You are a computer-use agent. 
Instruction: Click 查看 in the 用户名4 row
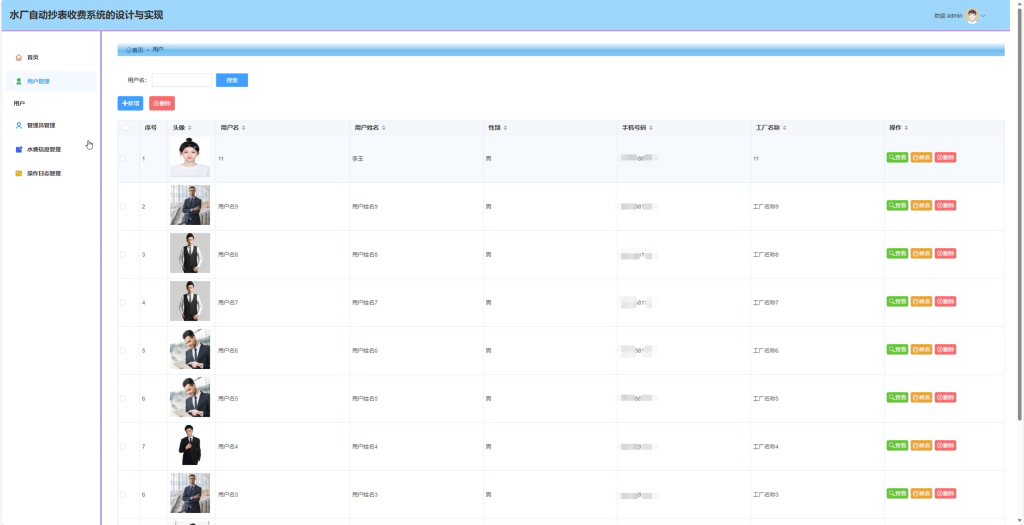point(897,445)
